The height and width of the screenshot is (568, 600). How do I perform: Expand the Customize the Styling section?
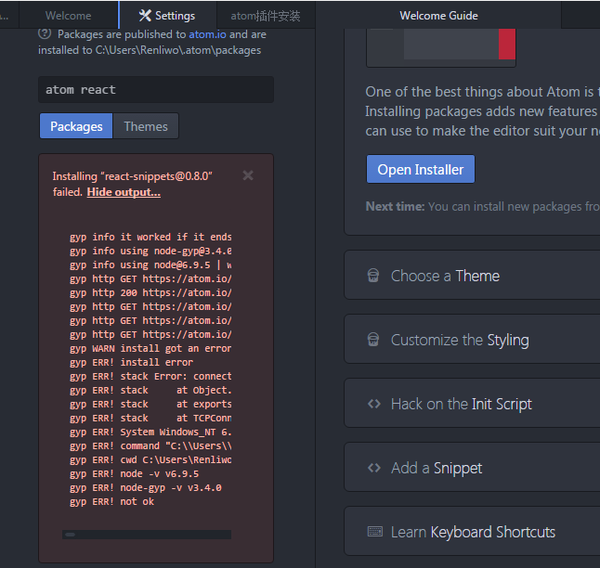(460, 340)
